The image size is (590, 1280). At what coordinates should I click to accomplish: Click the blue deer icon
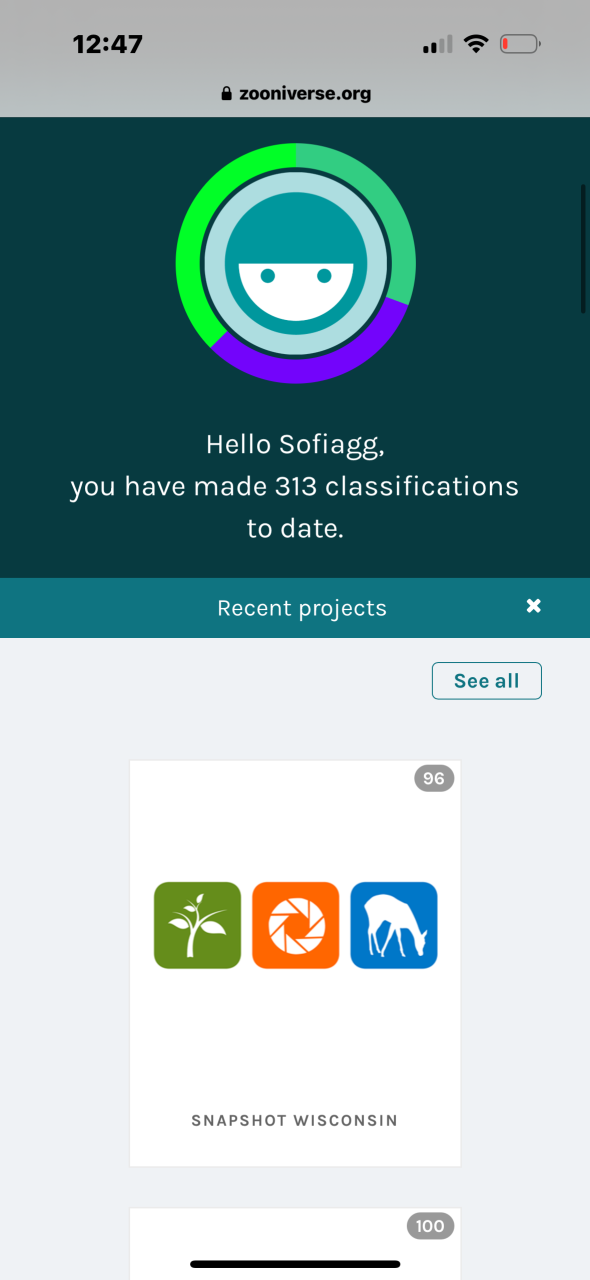pos(394,925)
